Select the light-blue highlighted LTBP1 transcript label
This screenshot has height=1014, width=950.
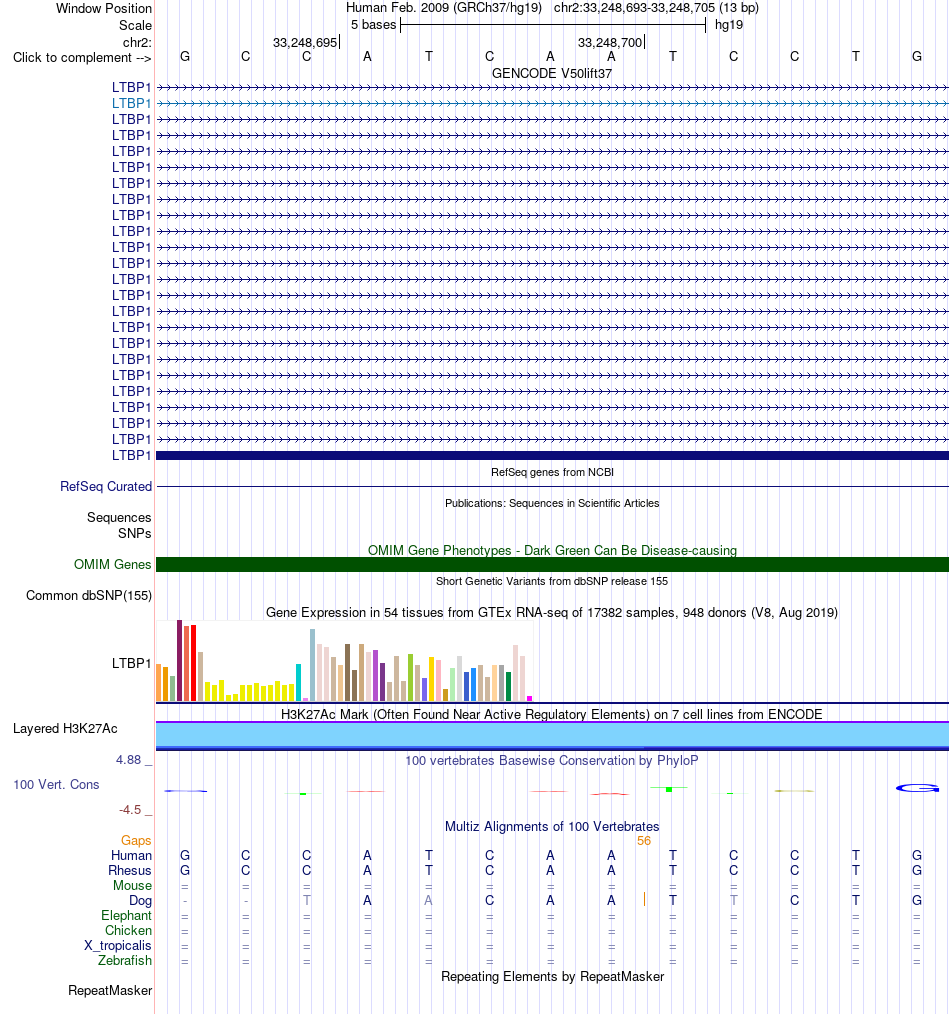tap(131, 103)
